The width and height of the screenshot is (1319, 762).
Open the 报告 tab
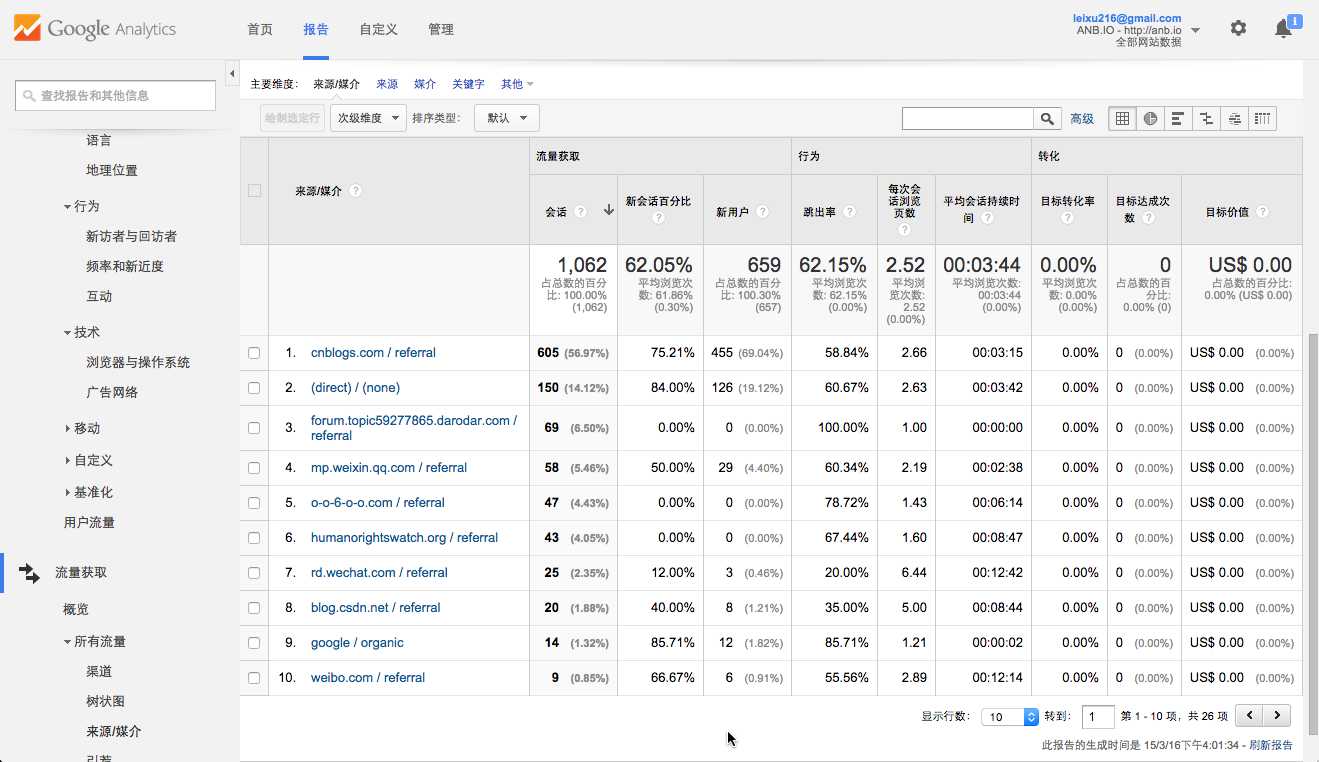[x=316, y=29]
